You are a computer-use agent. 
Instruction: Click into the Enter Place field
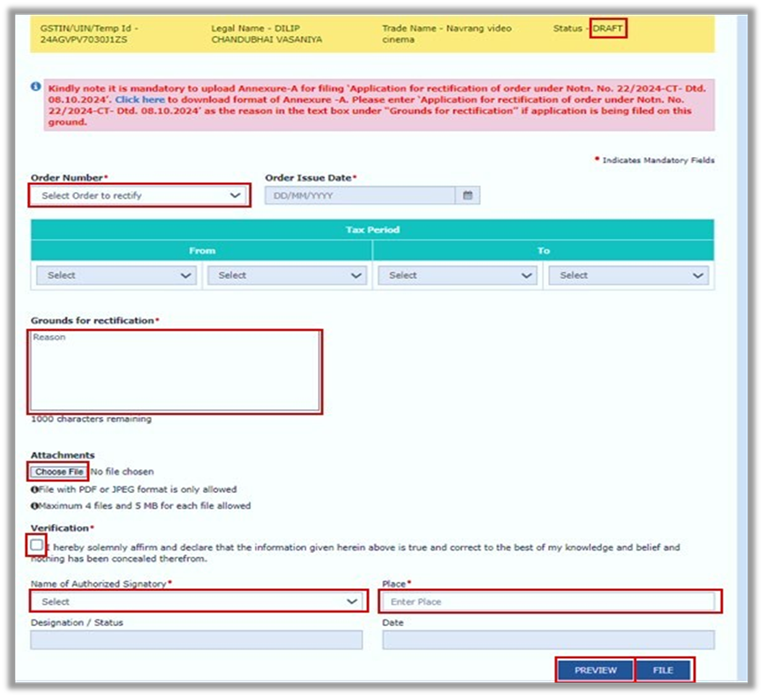tap(549, 602)
